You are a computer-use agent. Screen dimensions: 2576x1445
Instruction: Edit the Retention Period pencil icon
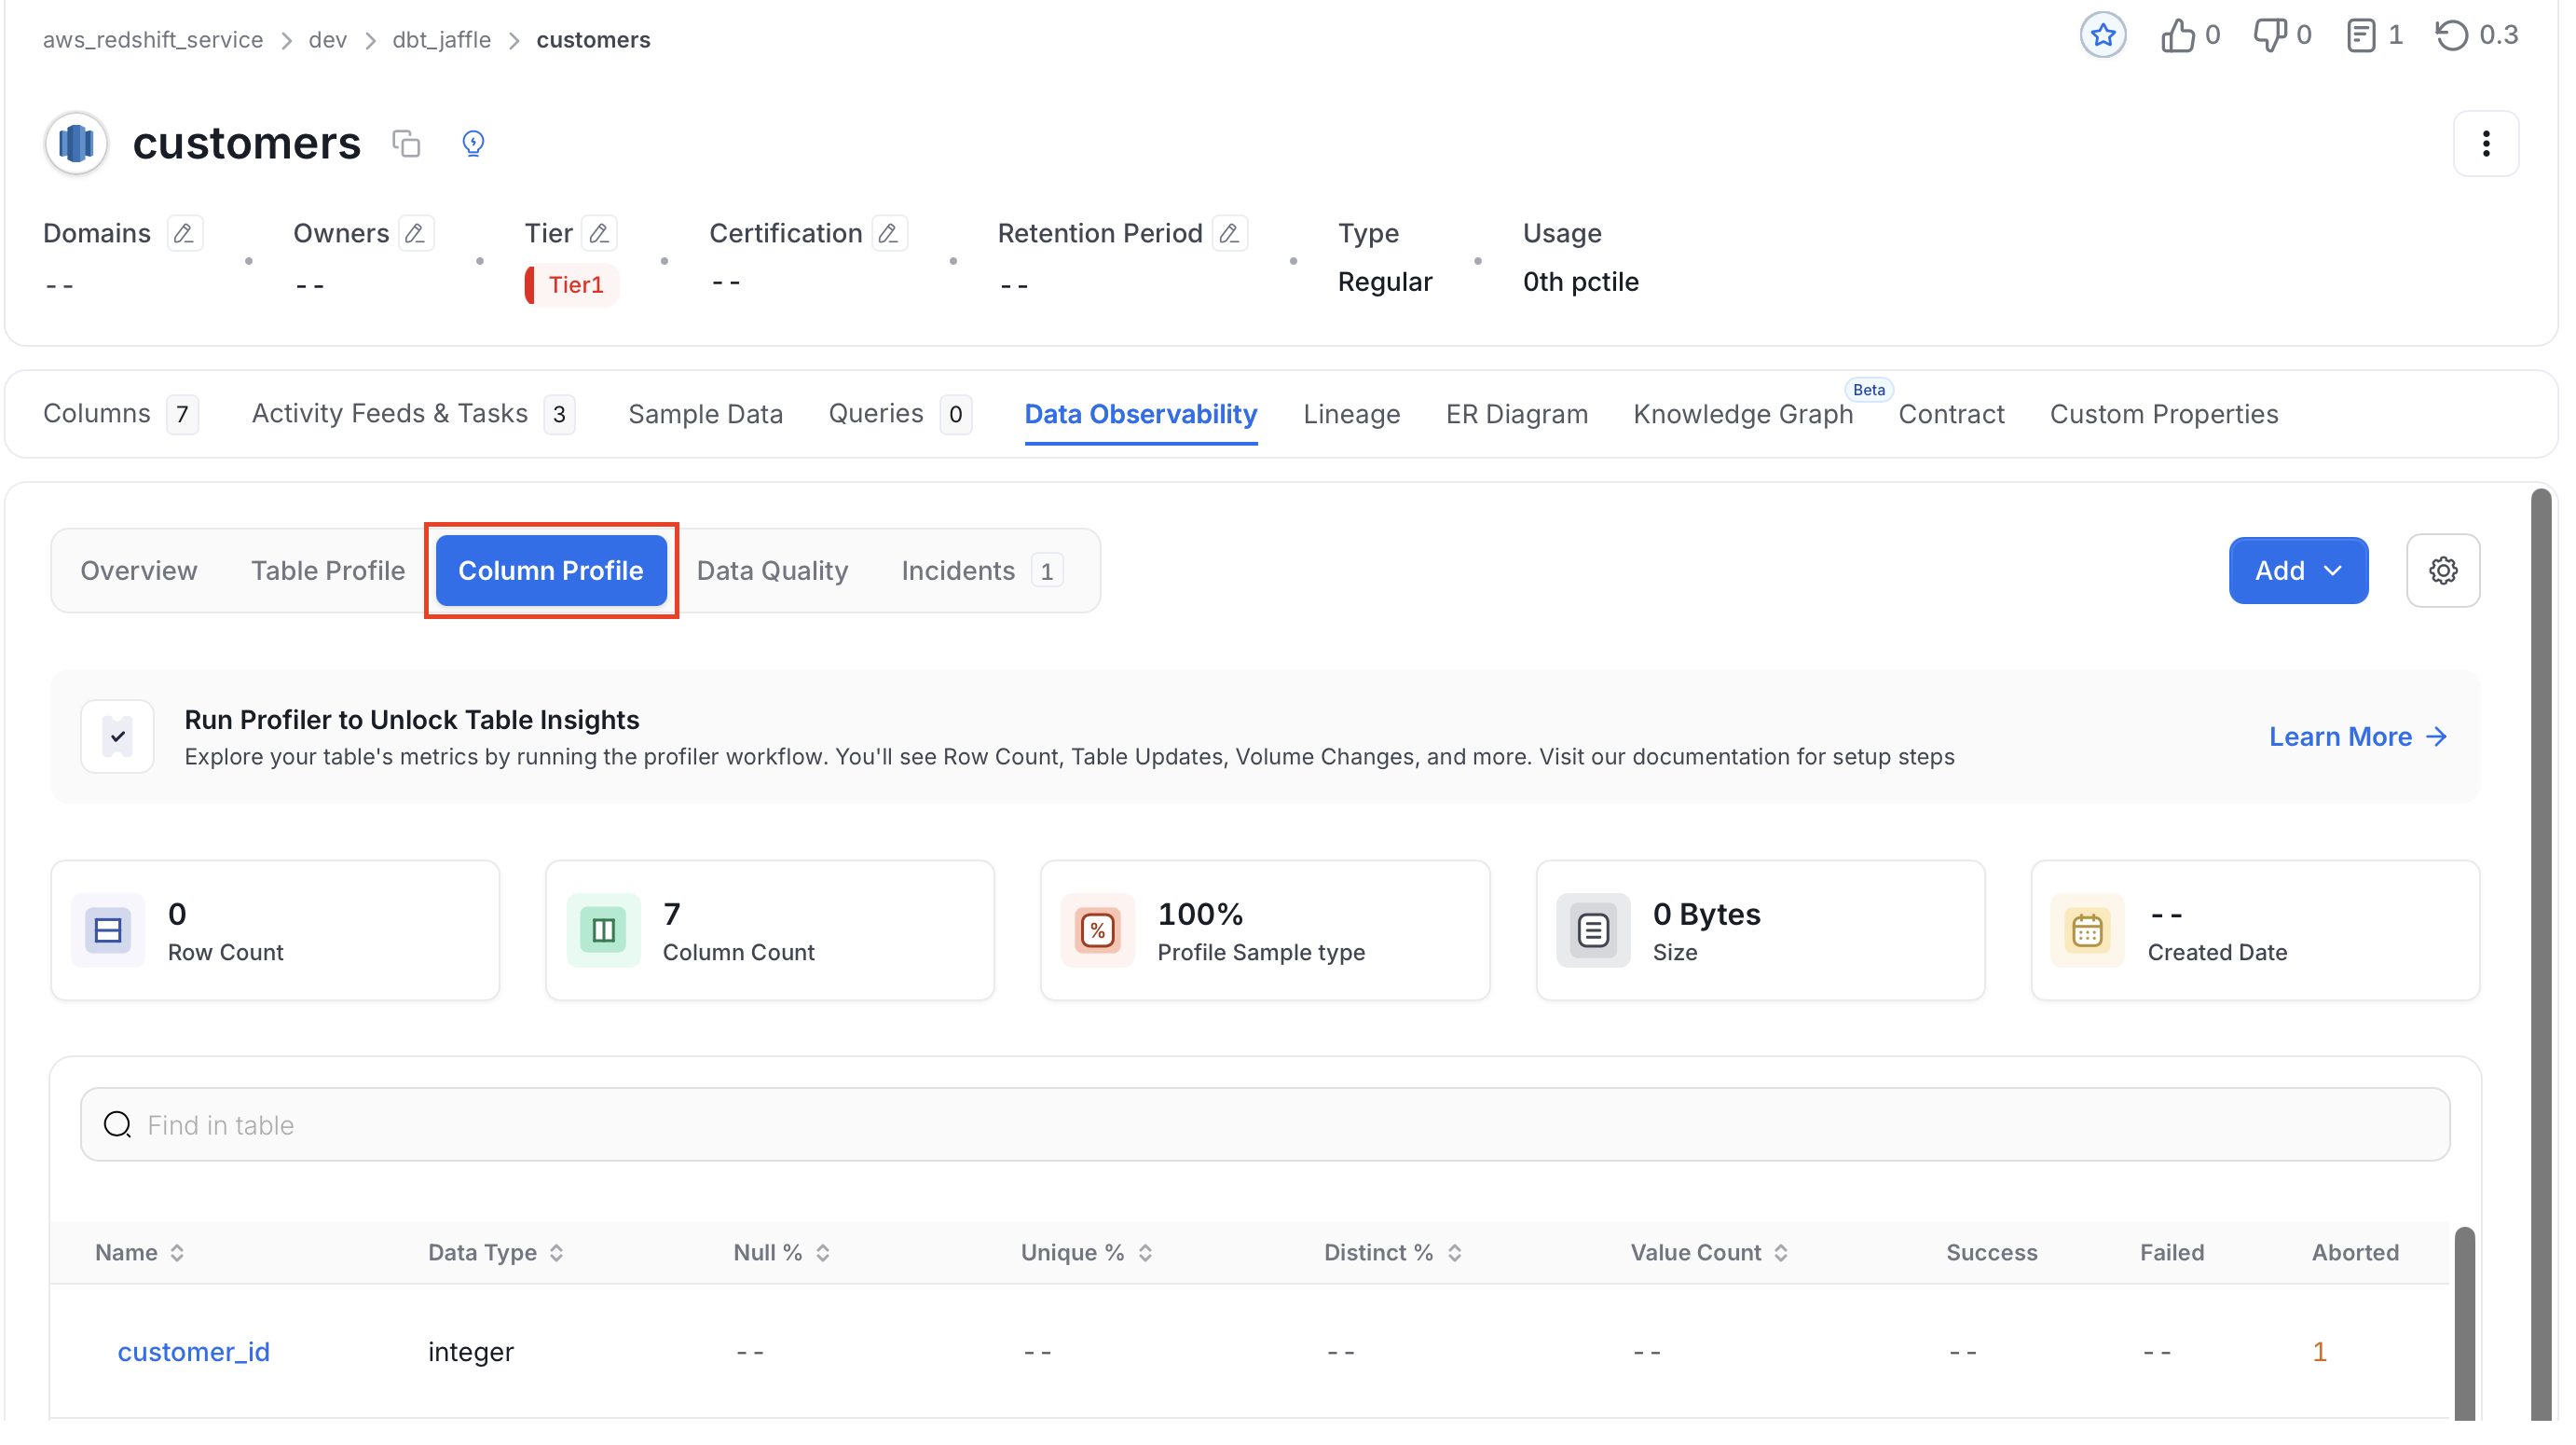pos(1229,233)
